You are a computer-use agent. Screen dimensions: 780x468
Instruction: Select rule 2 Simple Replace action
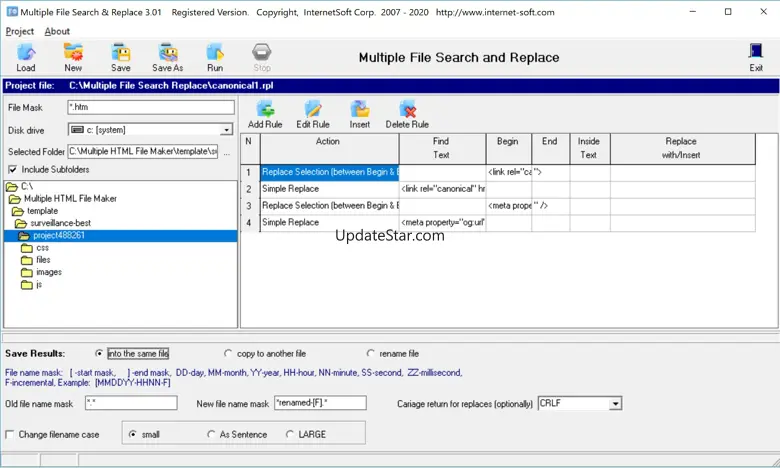tap(329, 189)
